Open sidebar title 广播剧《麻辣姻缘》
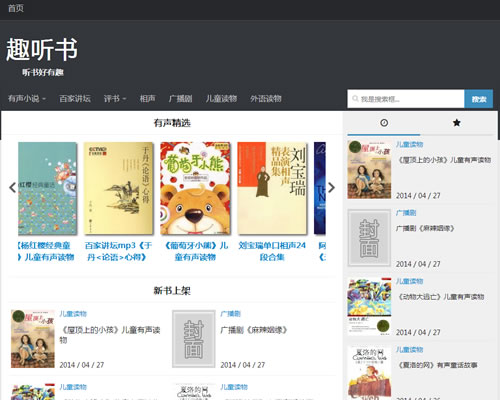This screenshot has height=400, width=500. [x=425, y=228]
